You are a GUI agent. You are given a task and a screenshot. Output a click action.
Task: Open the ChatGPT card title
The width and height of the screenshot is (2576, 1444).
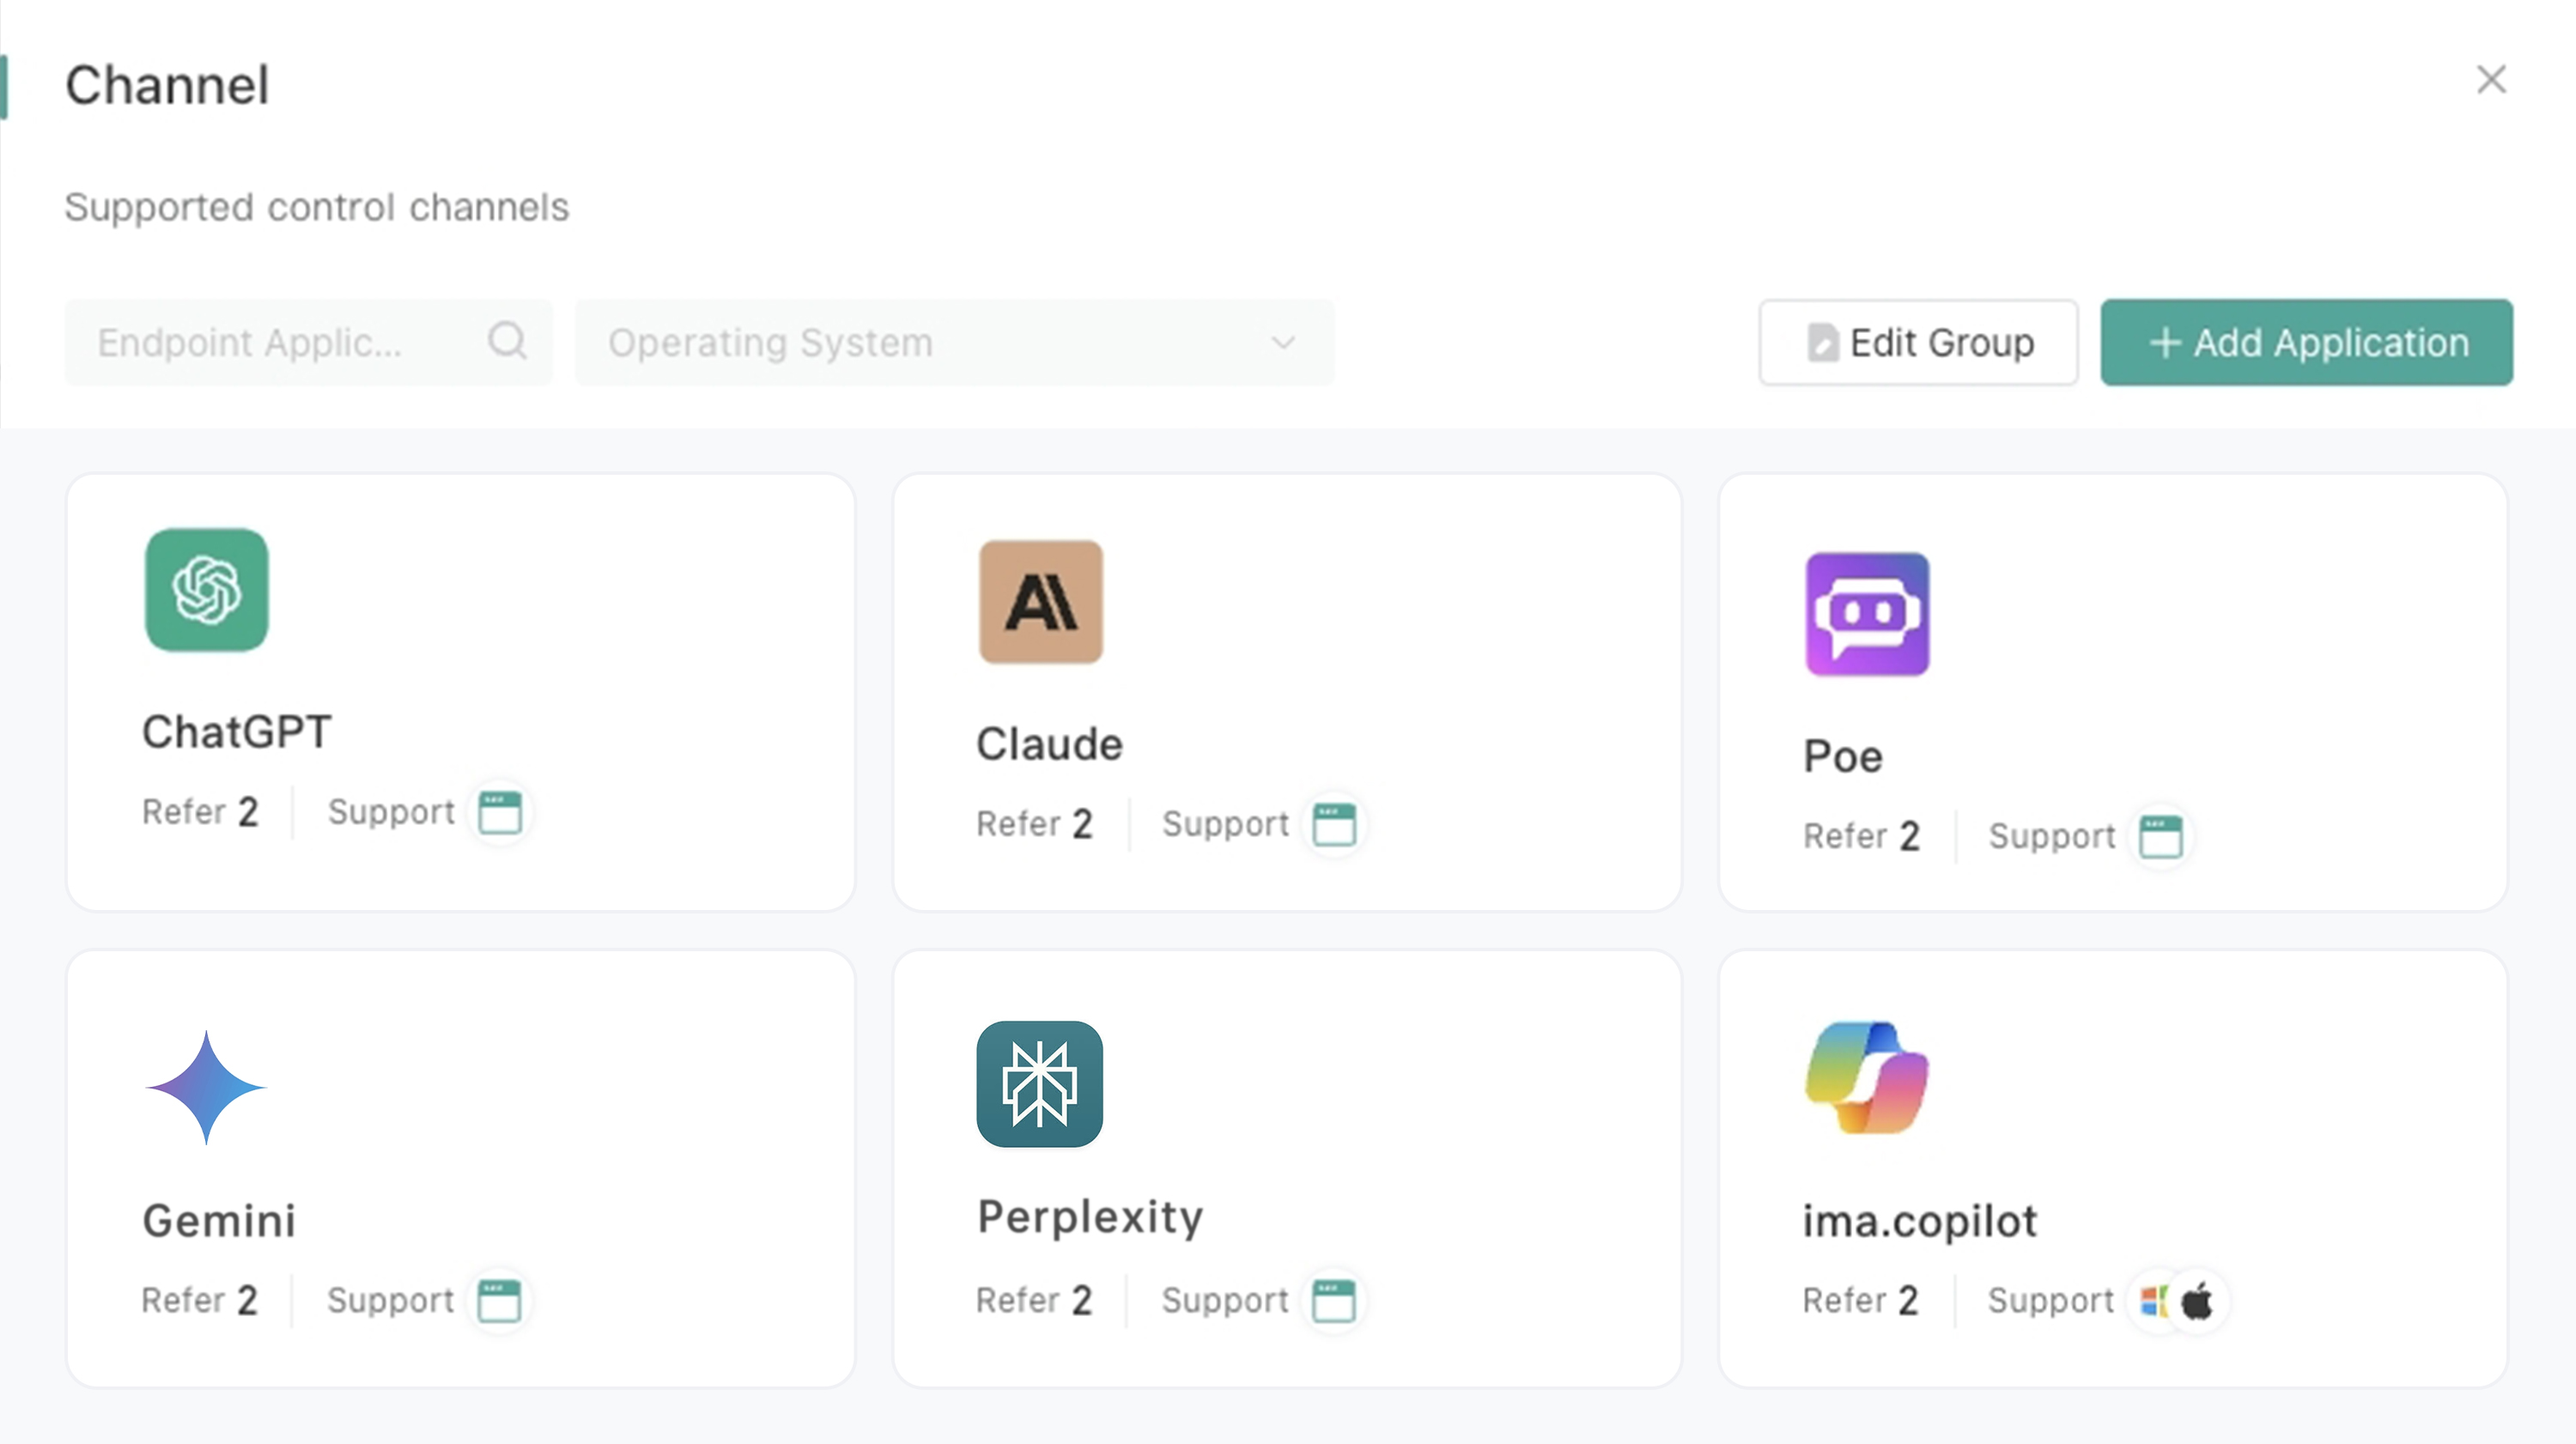[x=236, y=732]
